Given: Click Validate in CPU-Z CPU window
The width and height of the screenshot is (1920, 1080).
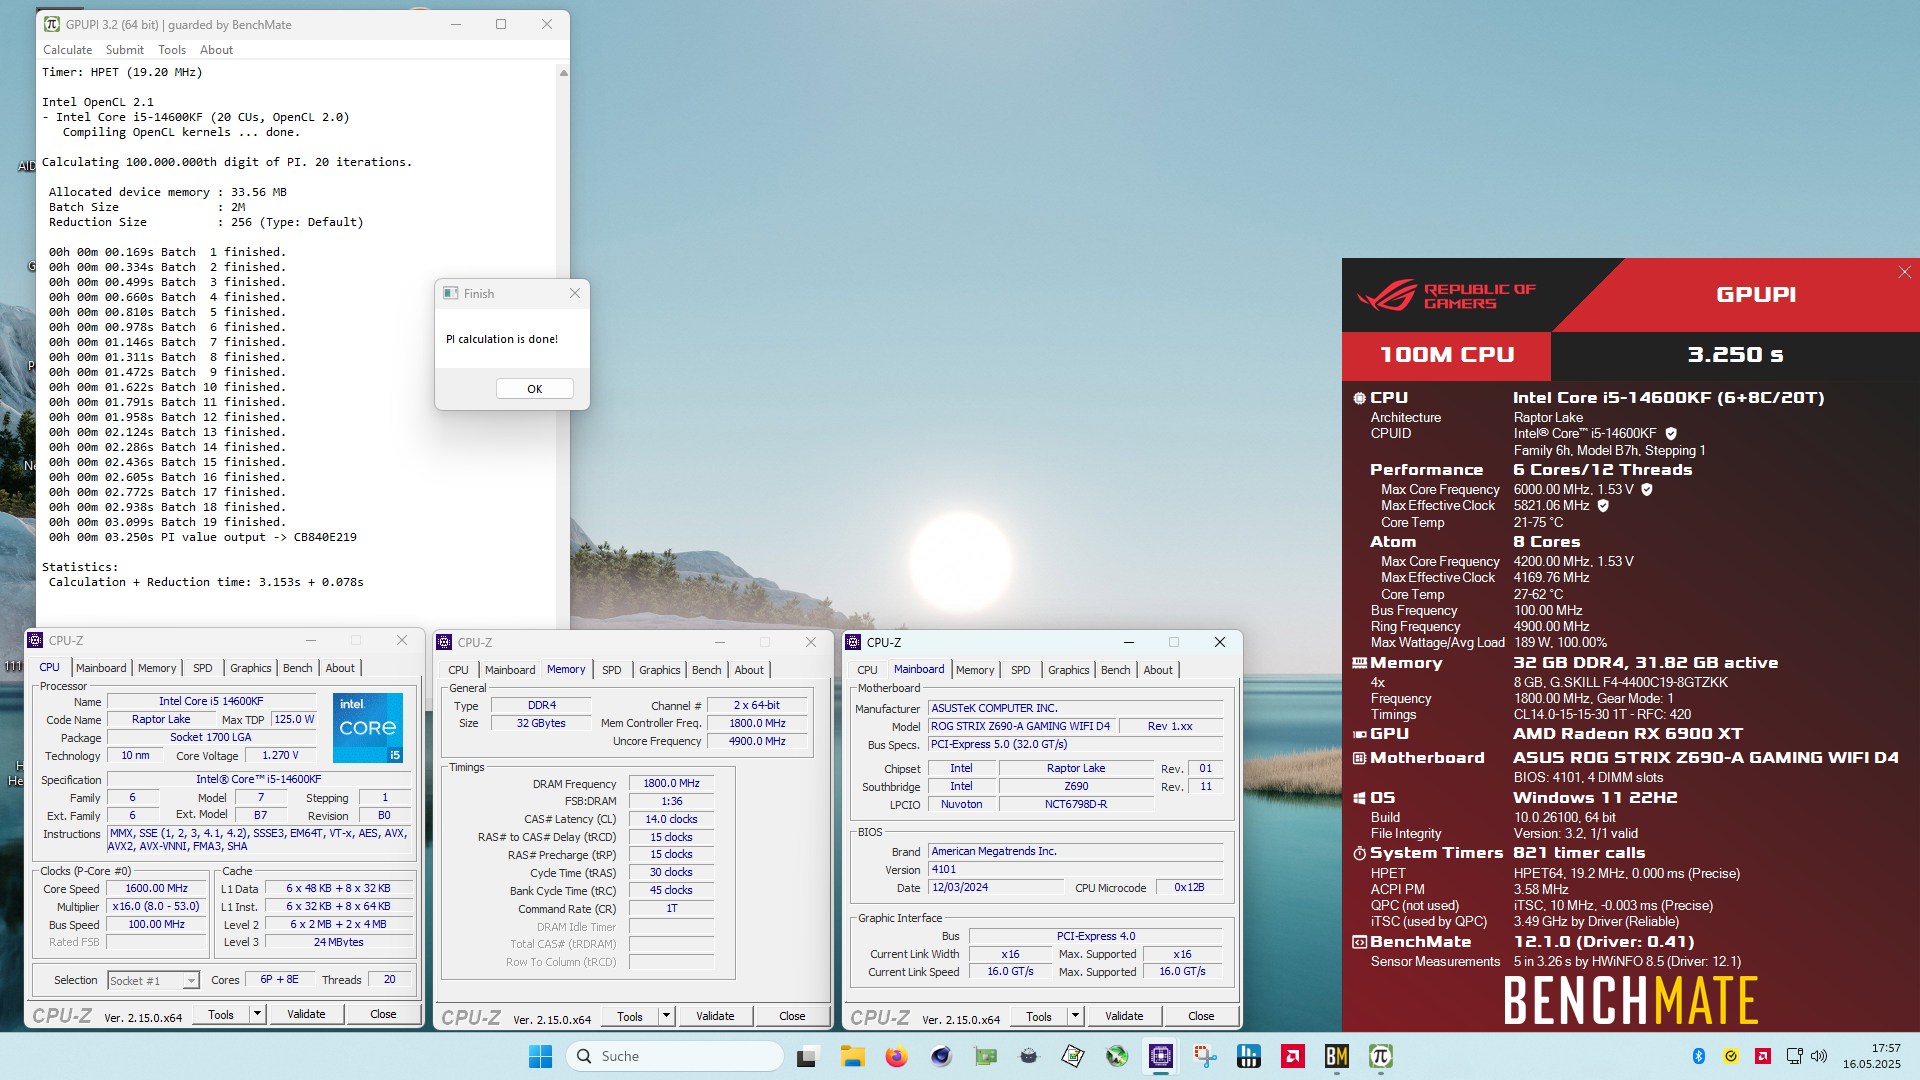Looking at the screenshot, I should point(306,1014).
